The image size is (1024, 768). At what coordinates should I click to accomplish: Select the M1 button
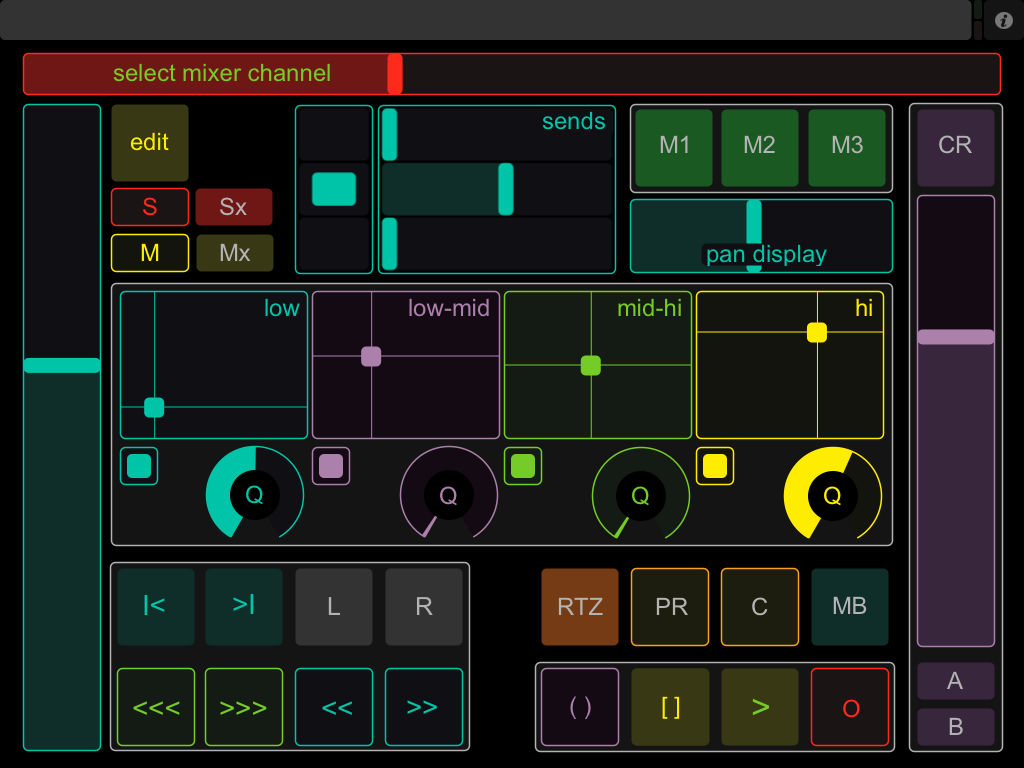point(673,148)
